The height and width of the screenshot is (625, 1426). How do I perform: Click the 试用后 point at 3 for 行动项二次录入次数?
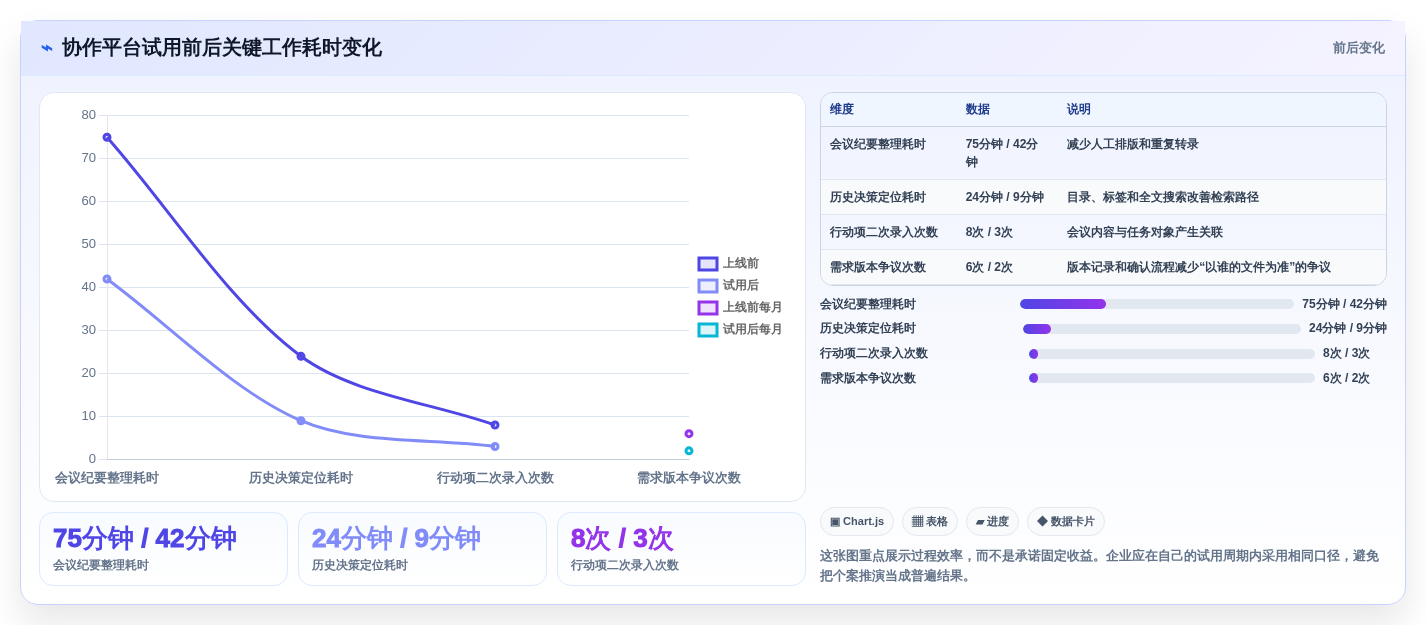(x=495, y=446)
